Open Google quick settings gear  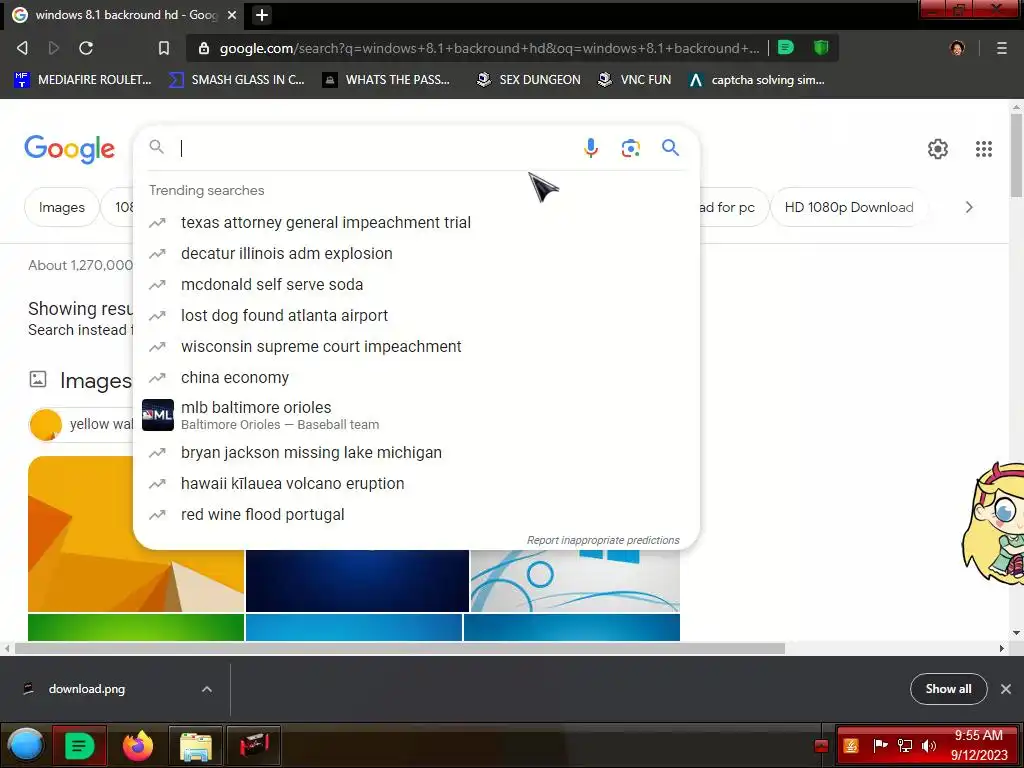(938, 149)
